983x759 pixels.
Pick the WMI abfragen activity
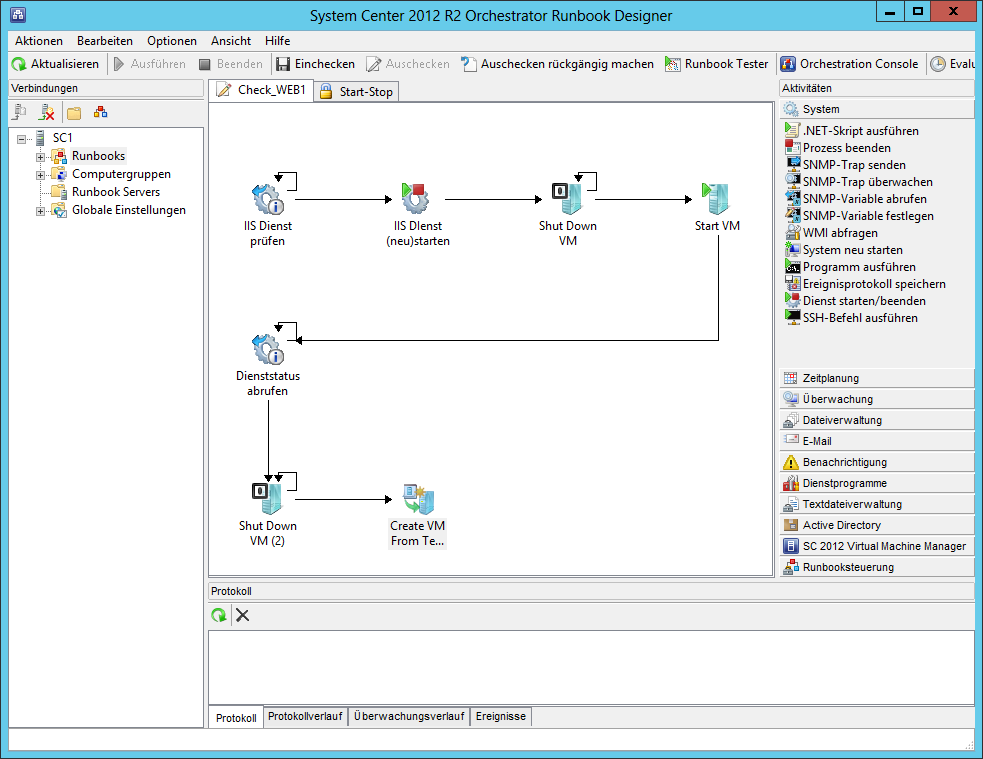[831, 233]
